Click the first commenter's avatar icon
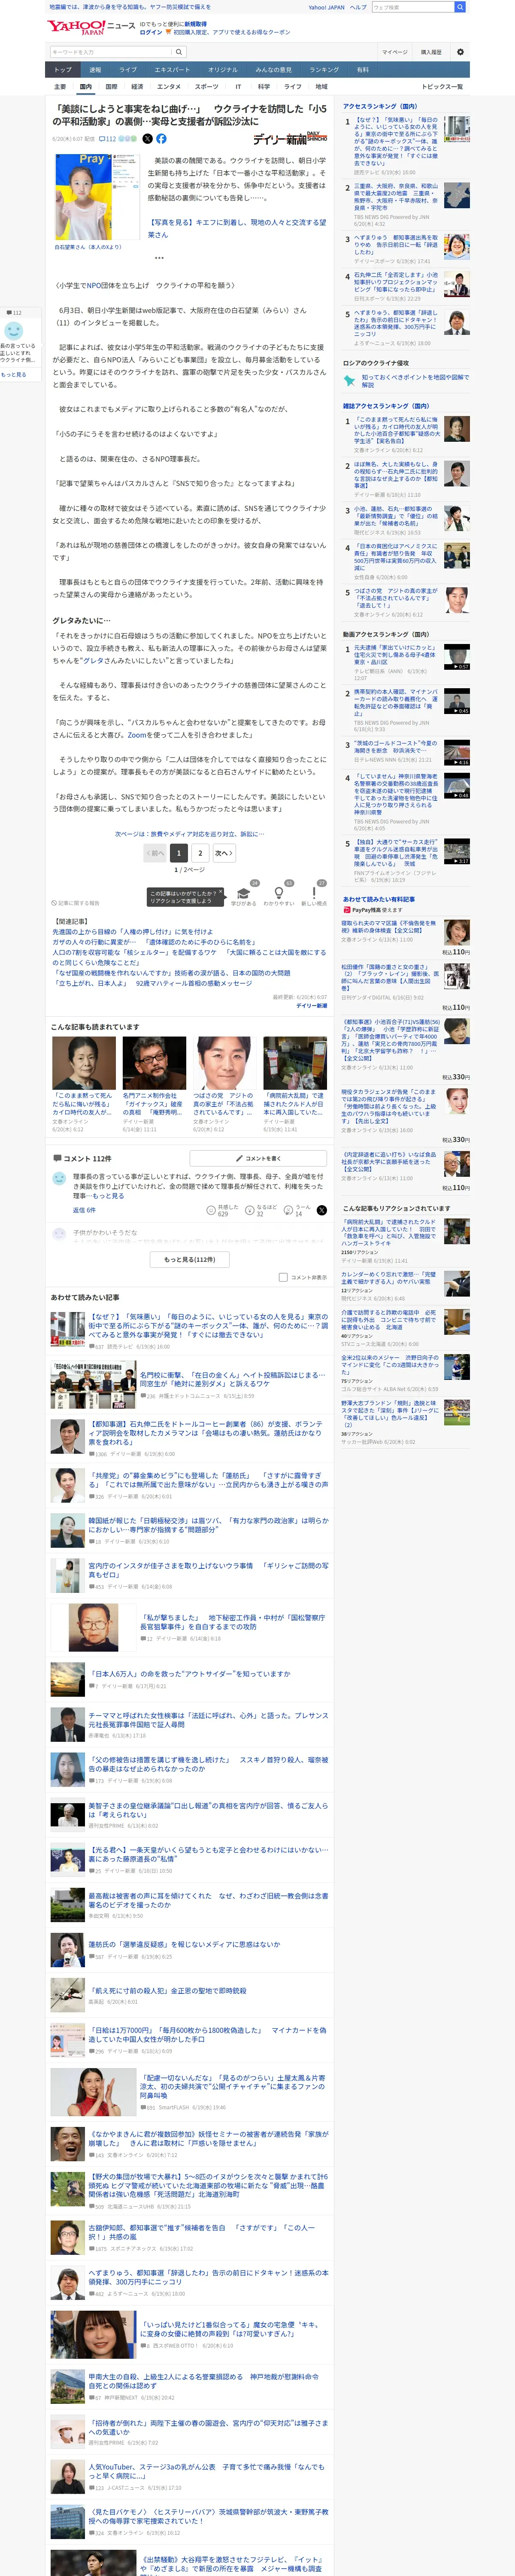 tap(59, 1179)
